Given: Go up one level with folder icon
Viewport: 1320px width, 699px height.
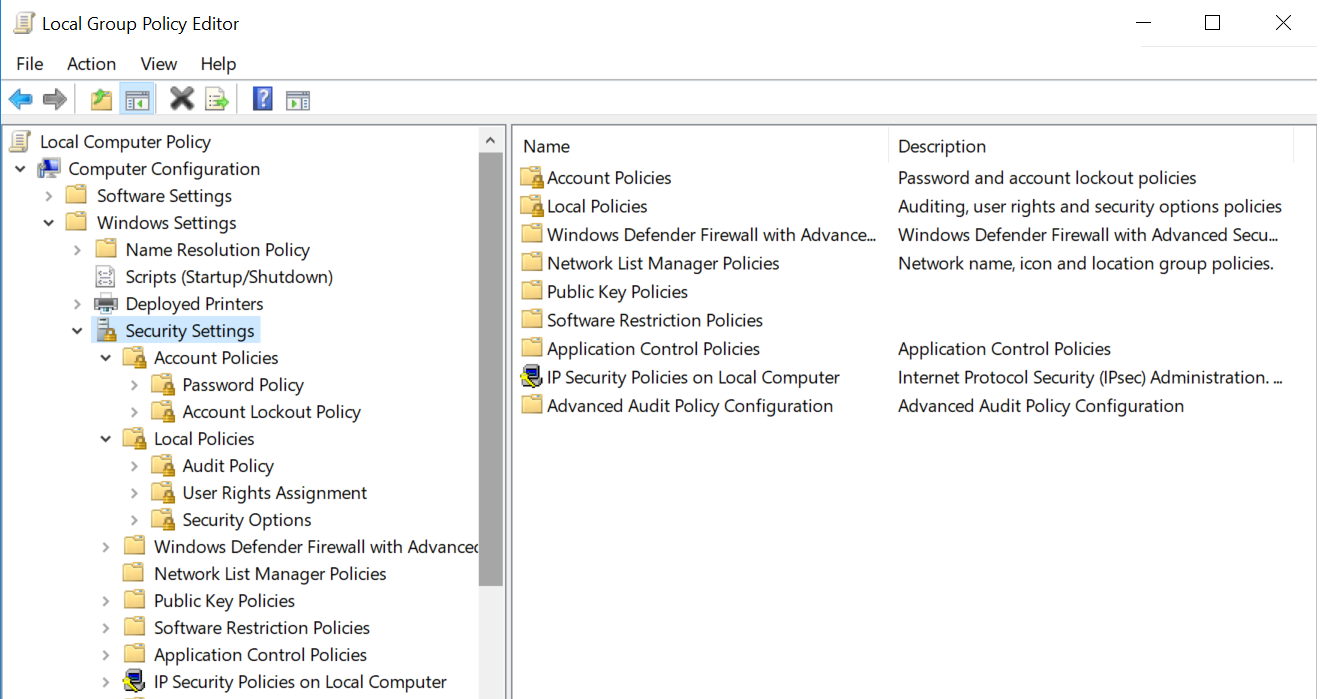Looking at the screenshot, I should coord(101,99).
